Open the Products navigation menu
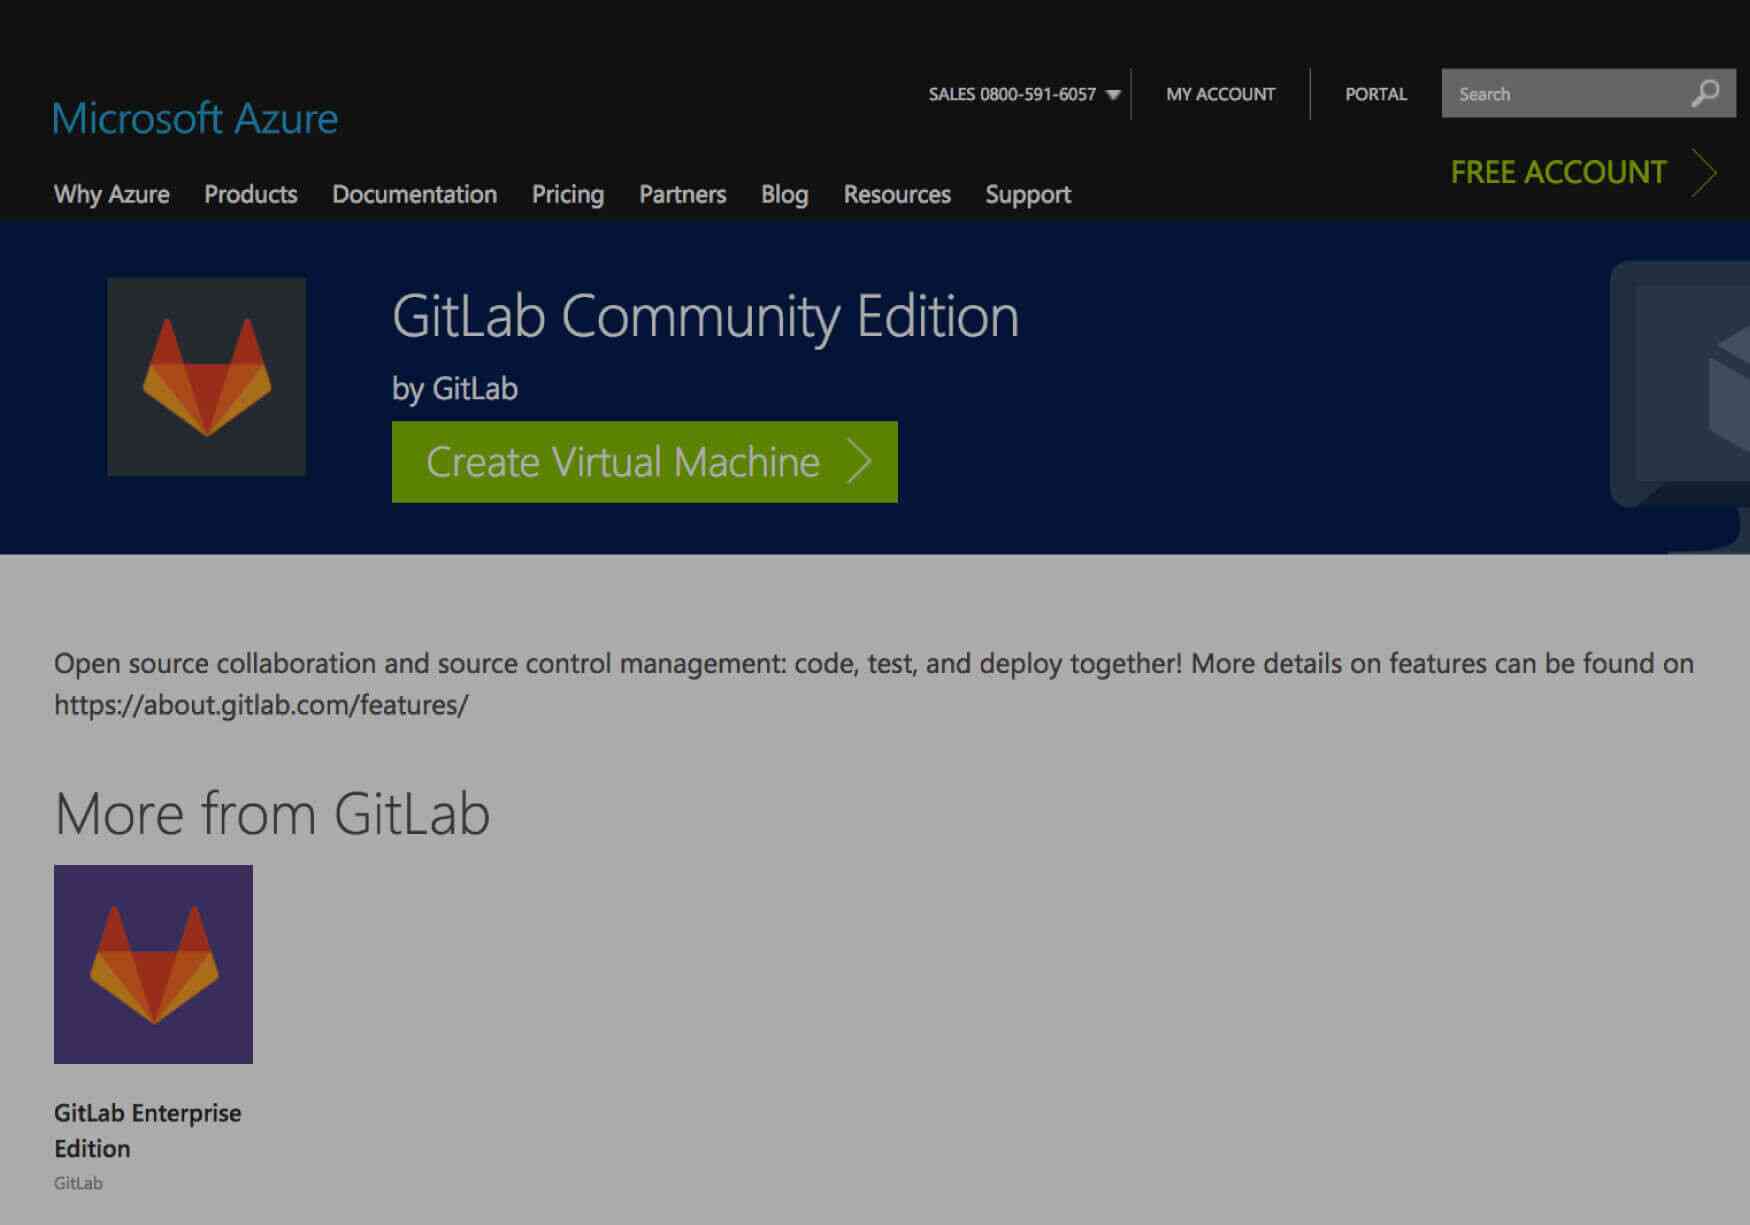The height and width of the screenshot is (1225, 1750). [x=250, y=194]
